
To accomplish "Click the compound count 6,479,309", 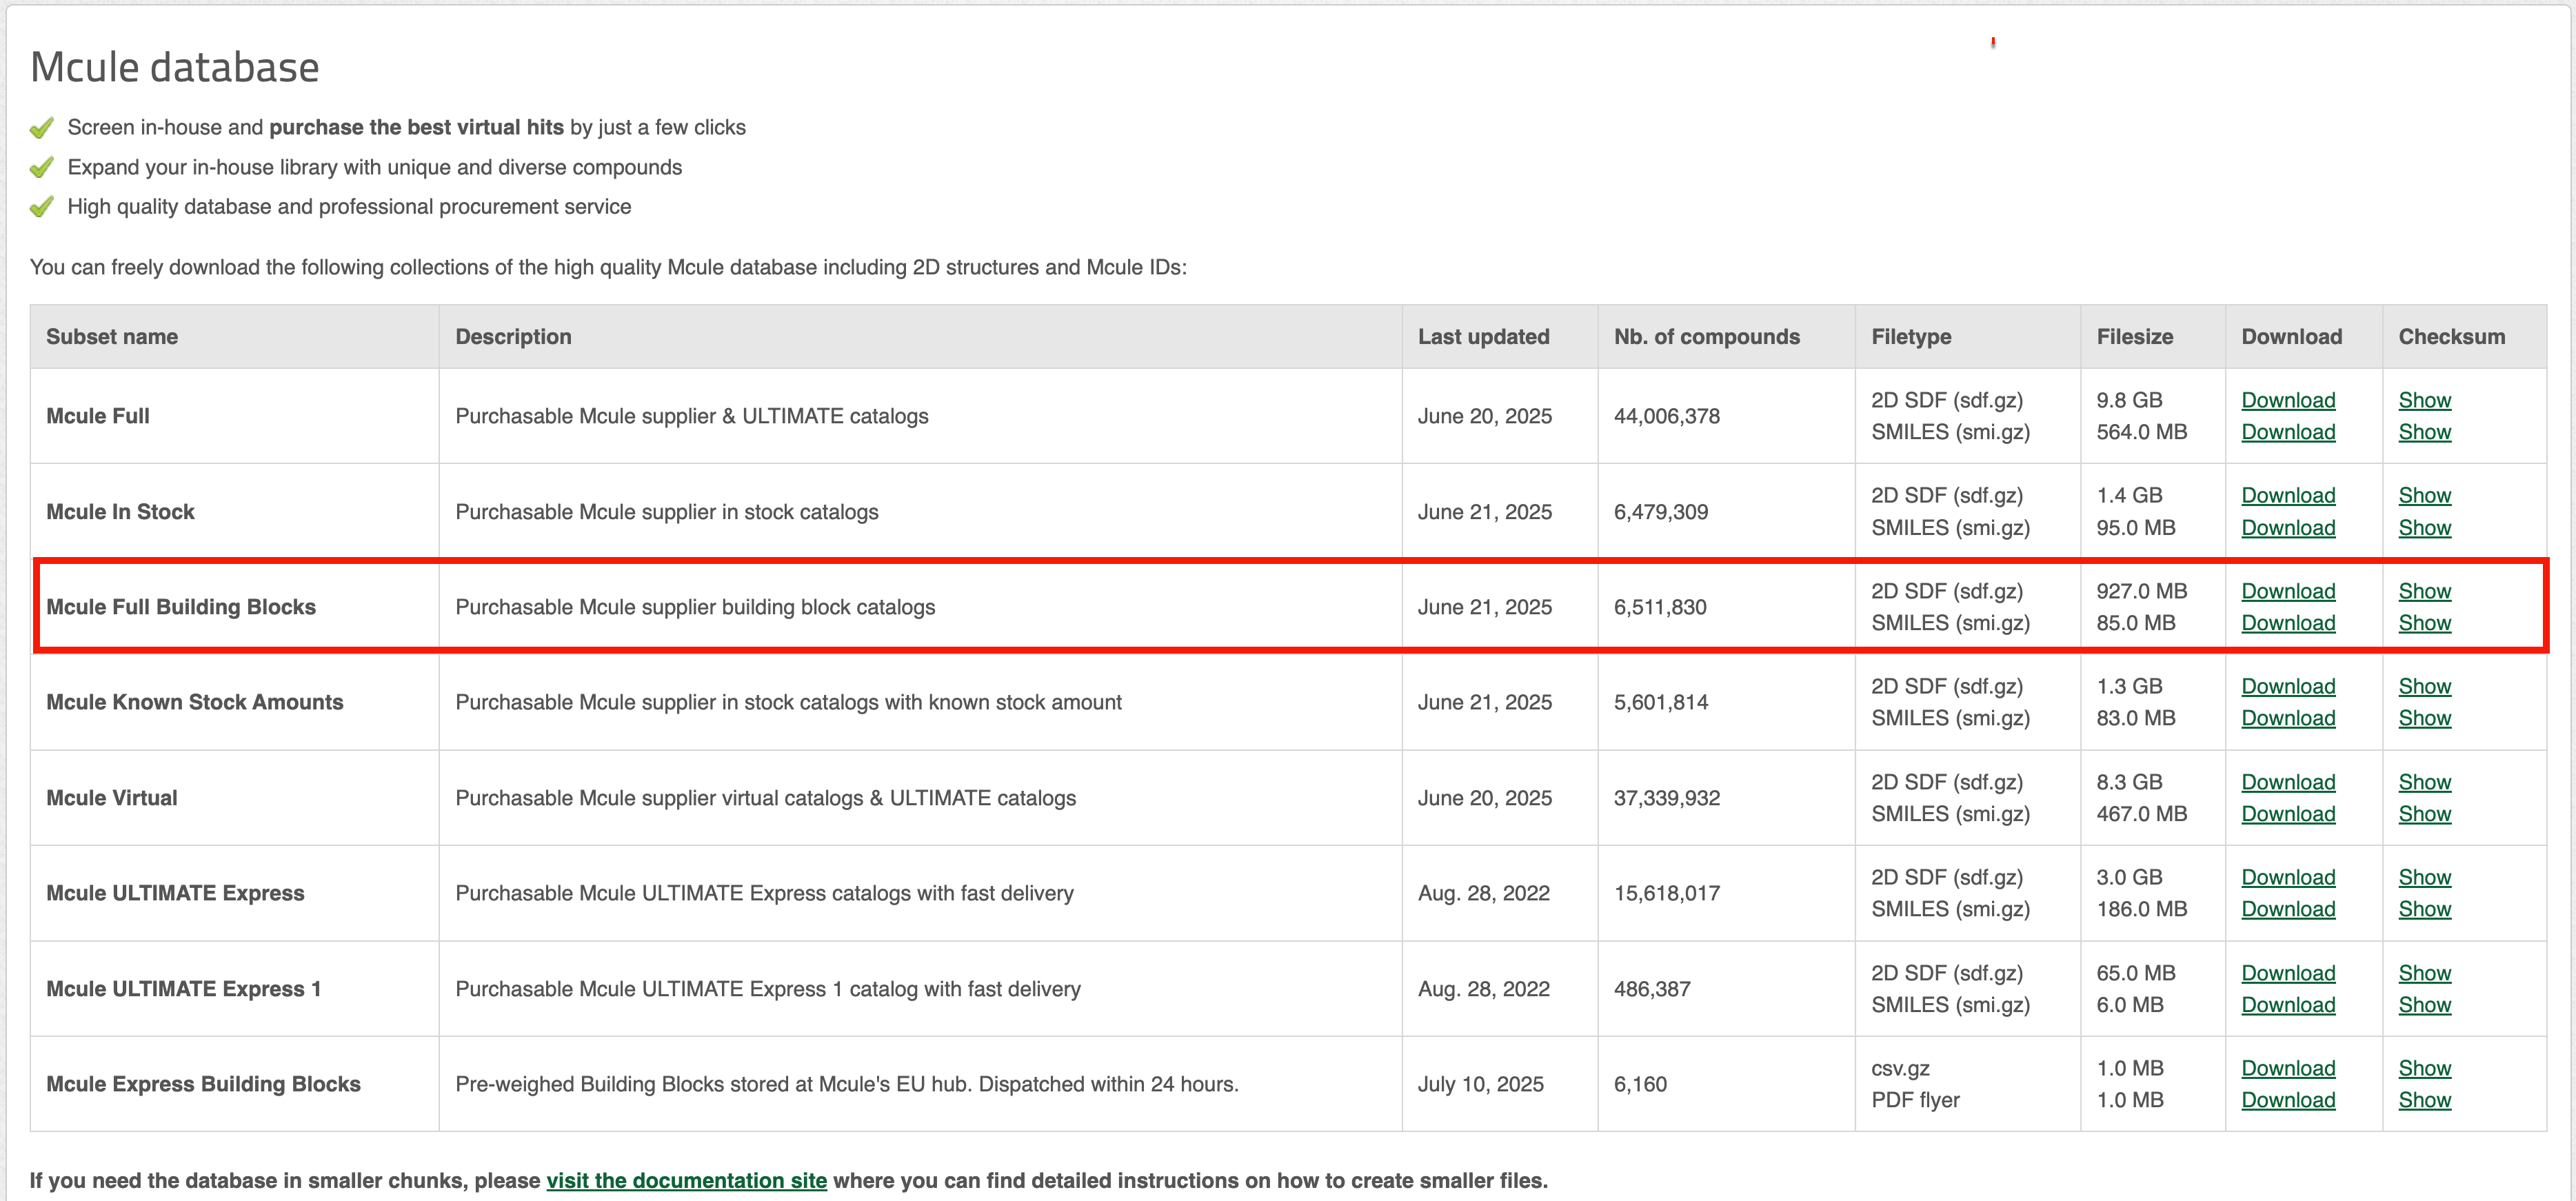I will pos(1660,512).
